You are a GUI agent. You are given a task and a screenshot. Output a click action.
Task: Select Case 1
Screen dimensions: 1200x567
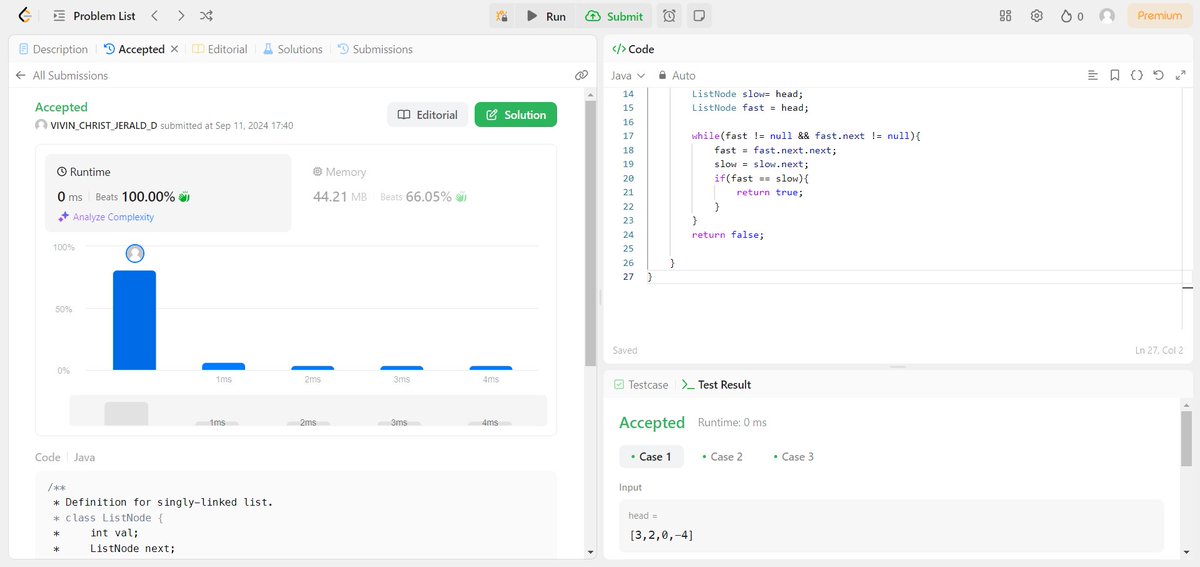coord(652,456)
